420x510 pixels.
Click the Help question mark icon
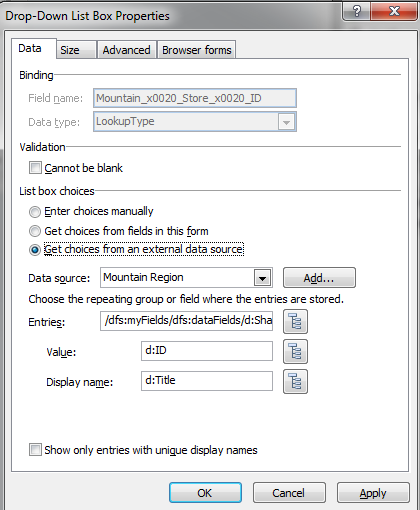356,11
